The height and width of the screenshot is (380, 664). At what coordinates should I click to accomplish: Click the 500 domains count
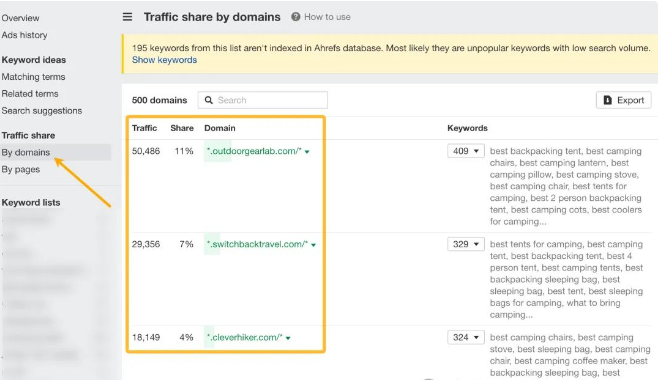159,100
